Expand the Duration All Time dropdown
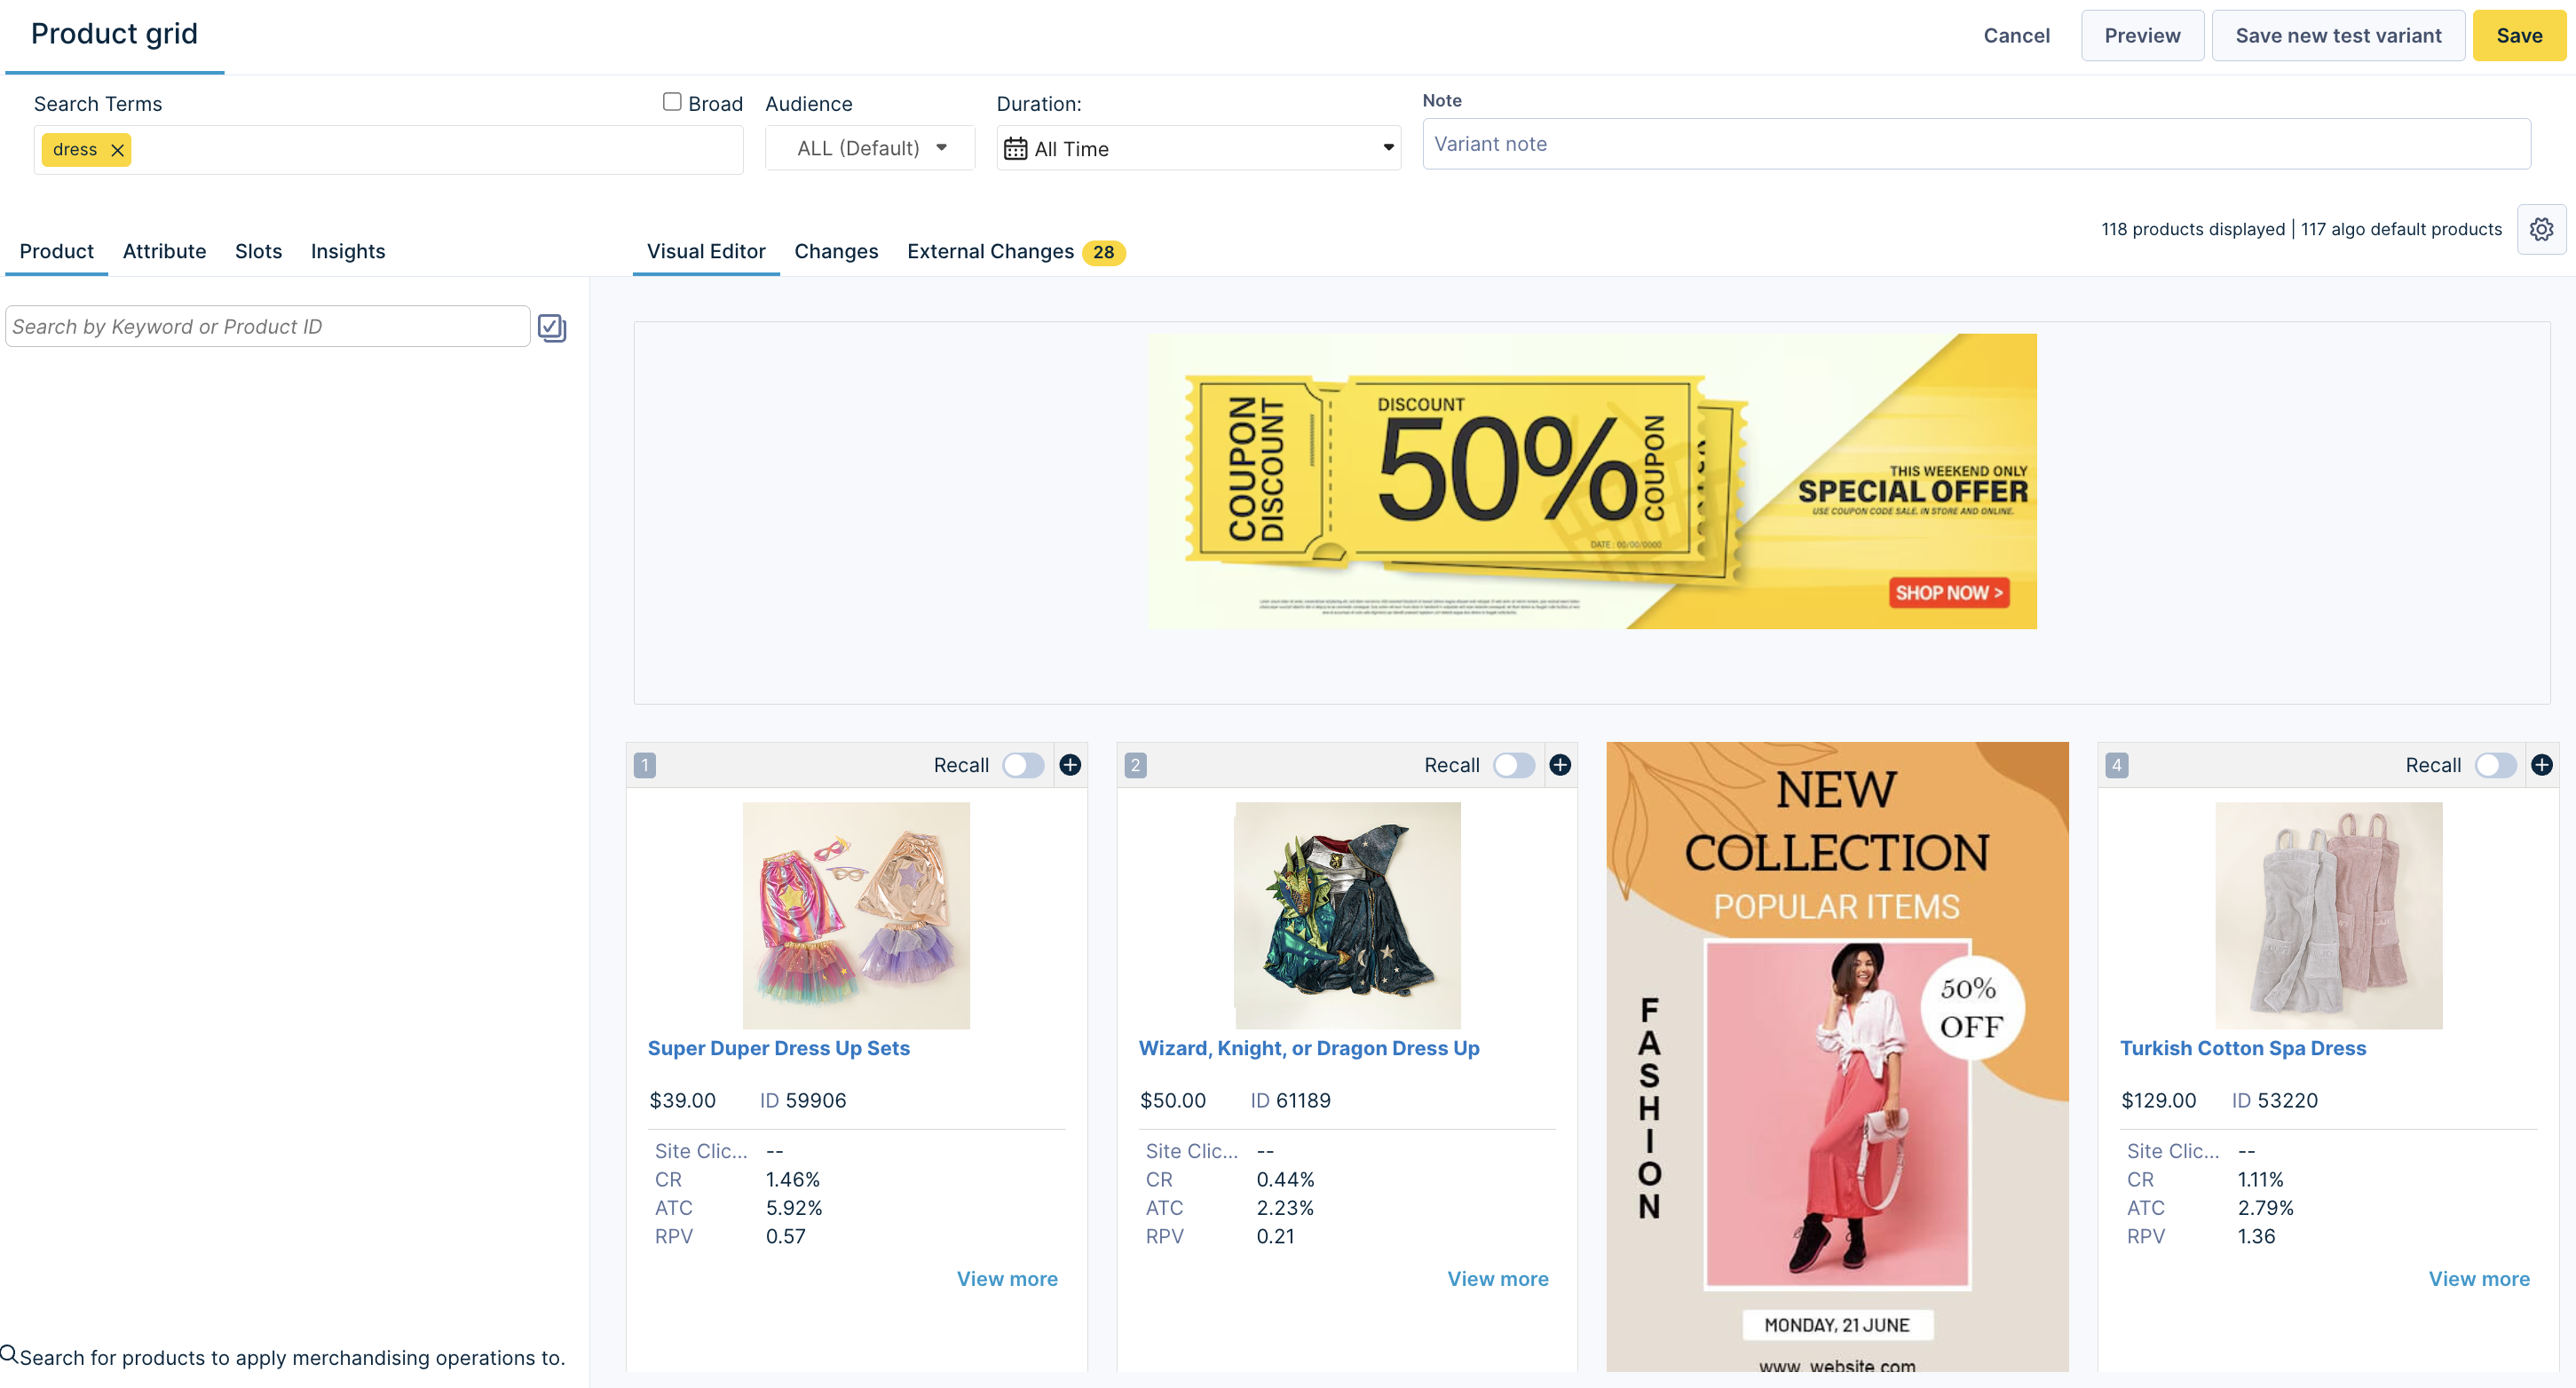Screen dimensions: 2576x1388 click(1198, 149)
